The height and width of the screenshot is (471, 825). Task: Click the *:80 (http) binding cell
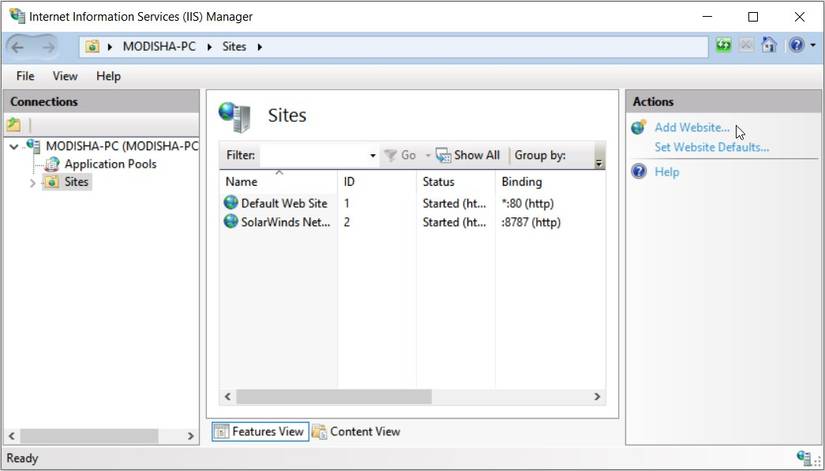528,204
